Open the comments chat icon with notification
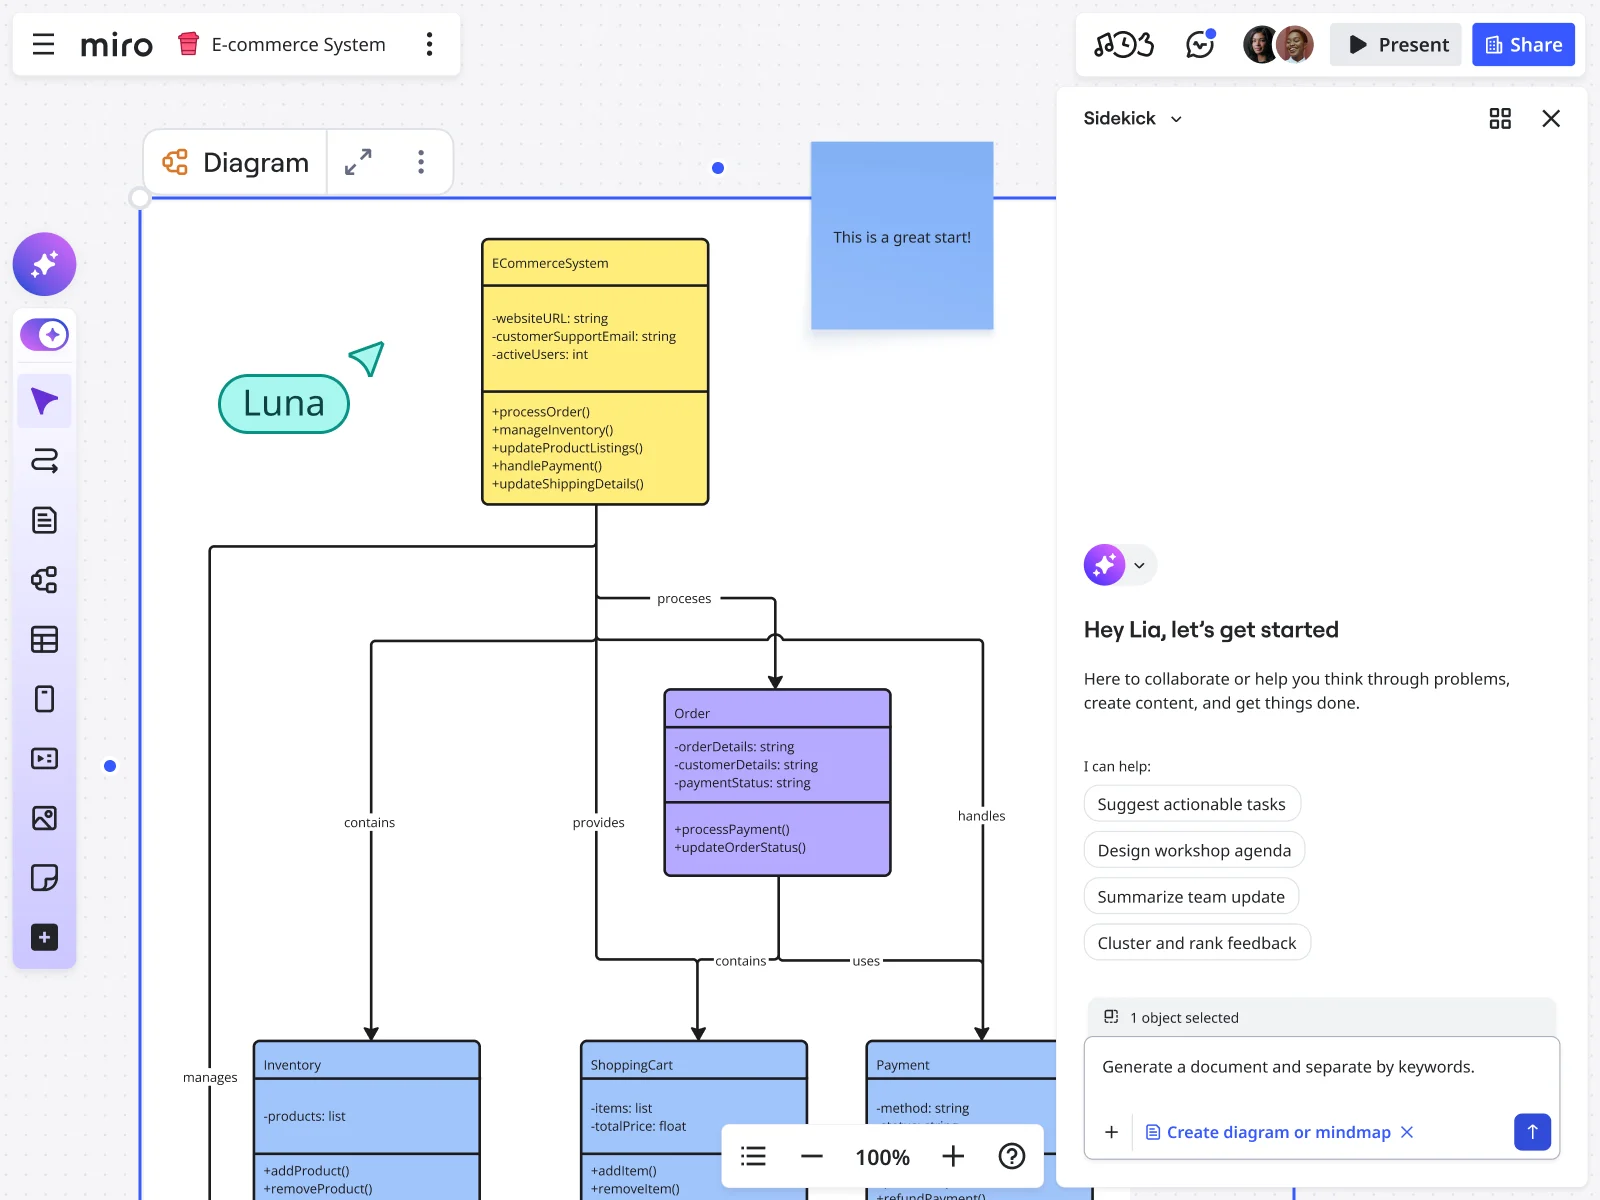This screenshot has height=1200, width=1600. [1201, 44]
